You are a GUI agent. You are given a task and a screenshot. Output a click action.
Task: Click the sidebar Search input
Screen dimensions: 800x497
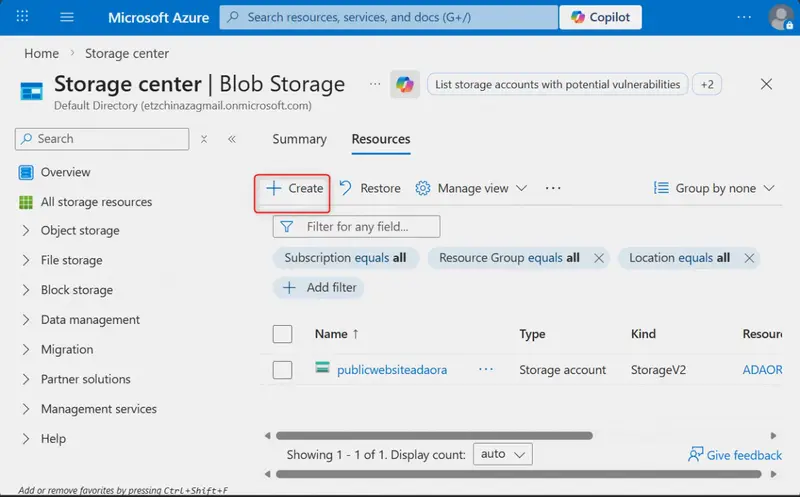pyautogui.click(x=102, y=139)
